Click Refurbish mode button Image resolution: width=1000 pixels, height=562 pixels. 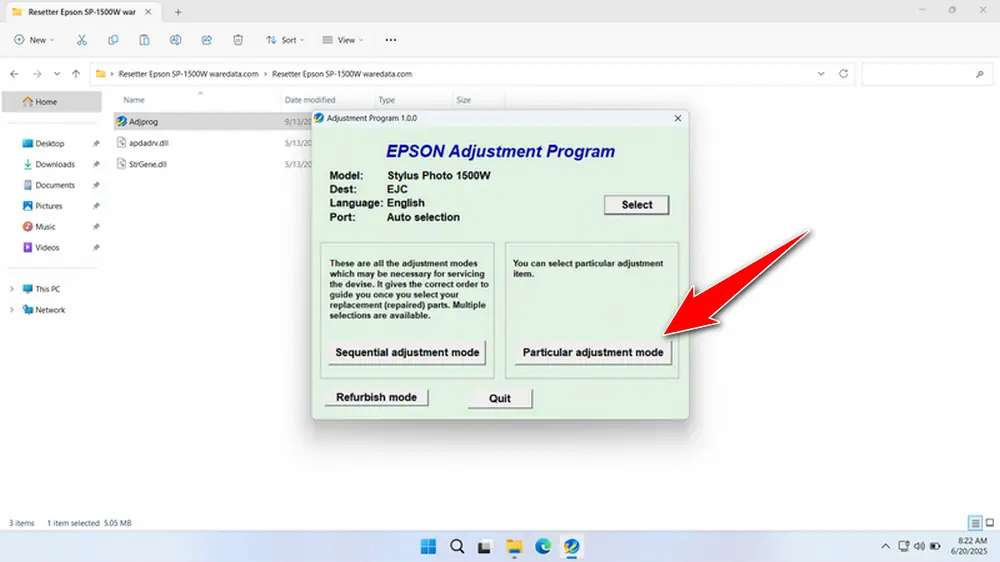click(376, 397)
